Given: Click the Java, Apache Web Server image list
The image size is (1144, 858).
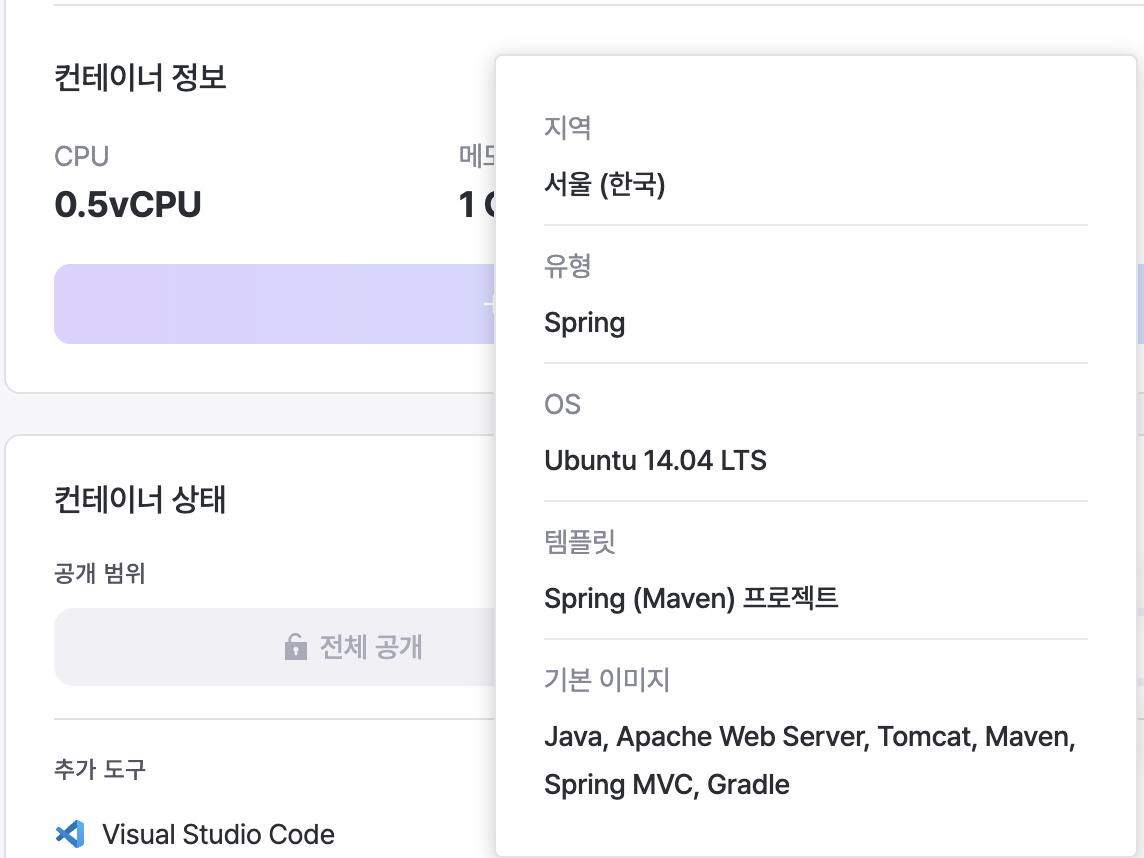Looking at the screenshot, I should (810, 760).
